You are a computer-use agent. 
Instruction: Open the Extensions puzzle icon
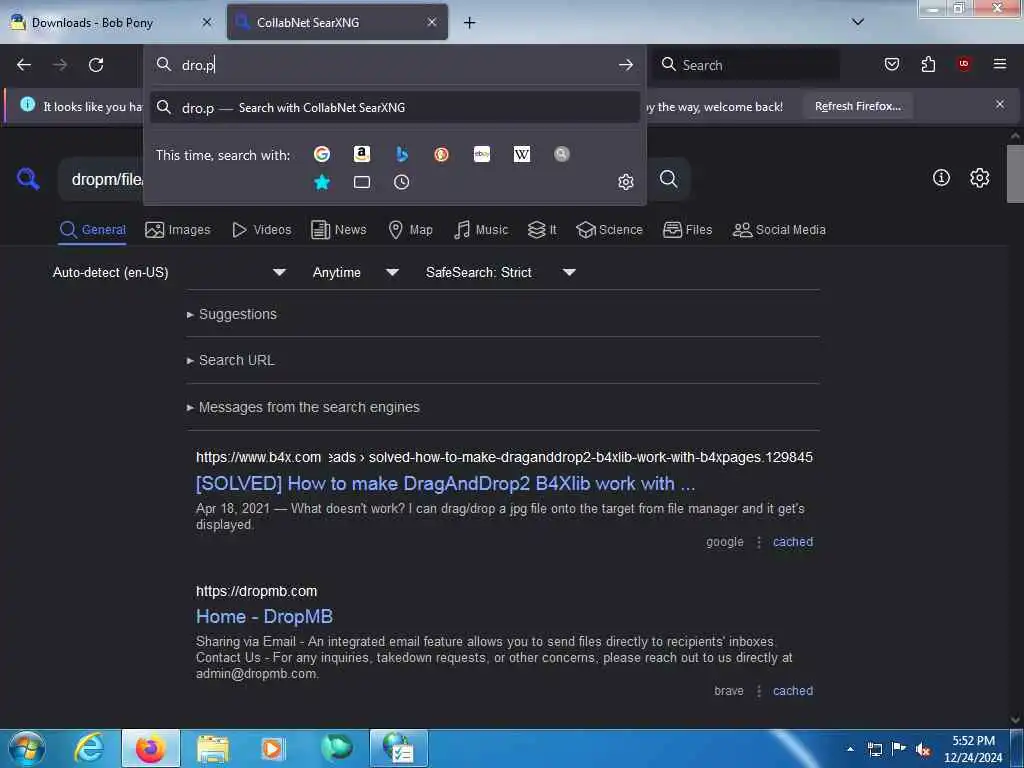(x=928, y=64)
